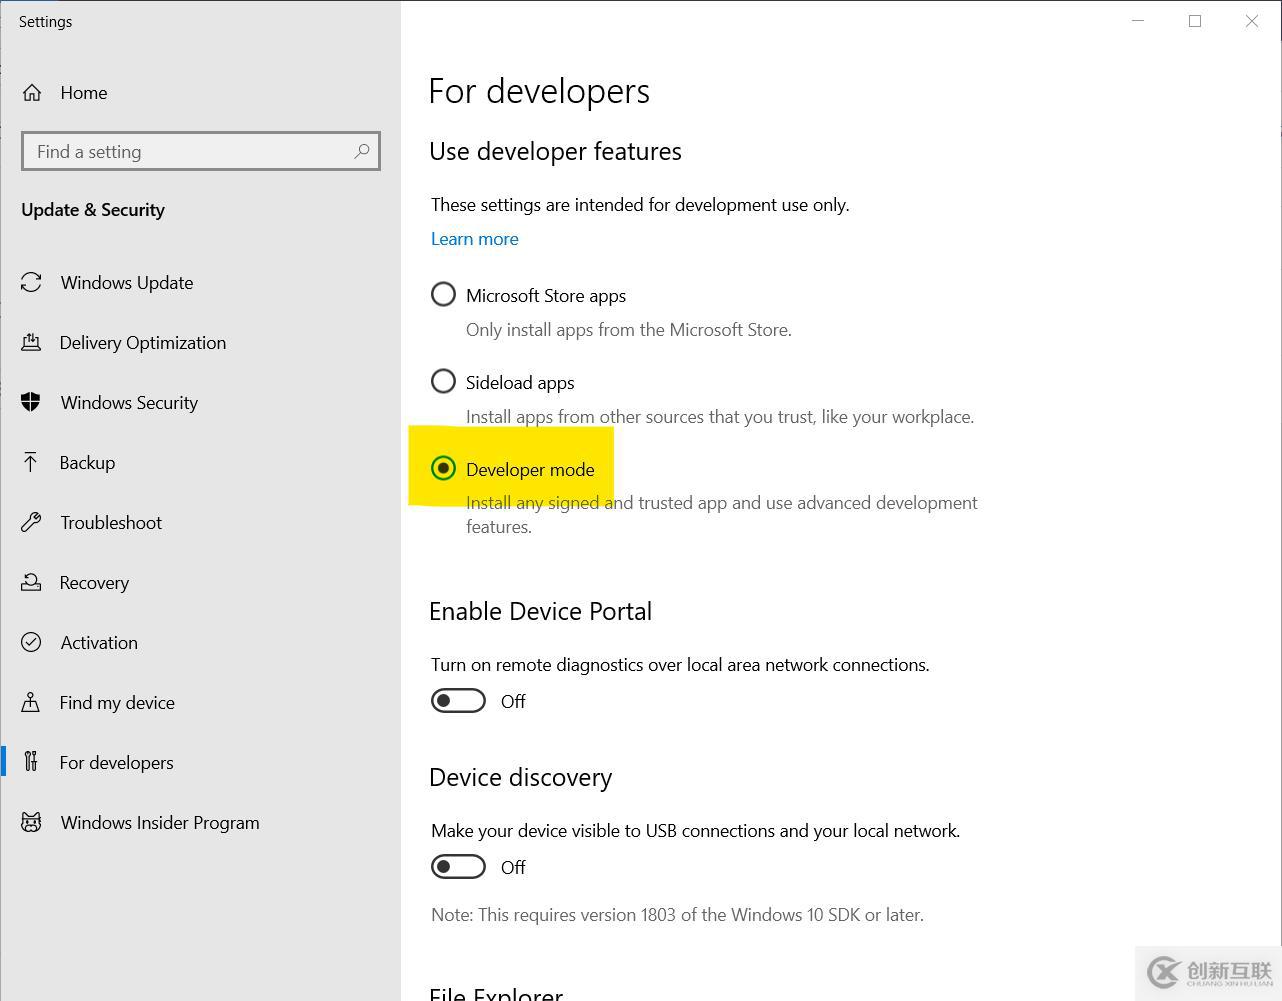Screen dimensions: 1282x1001
Task: Click the Windows Insider Program icon
Action: coord(31,822)
